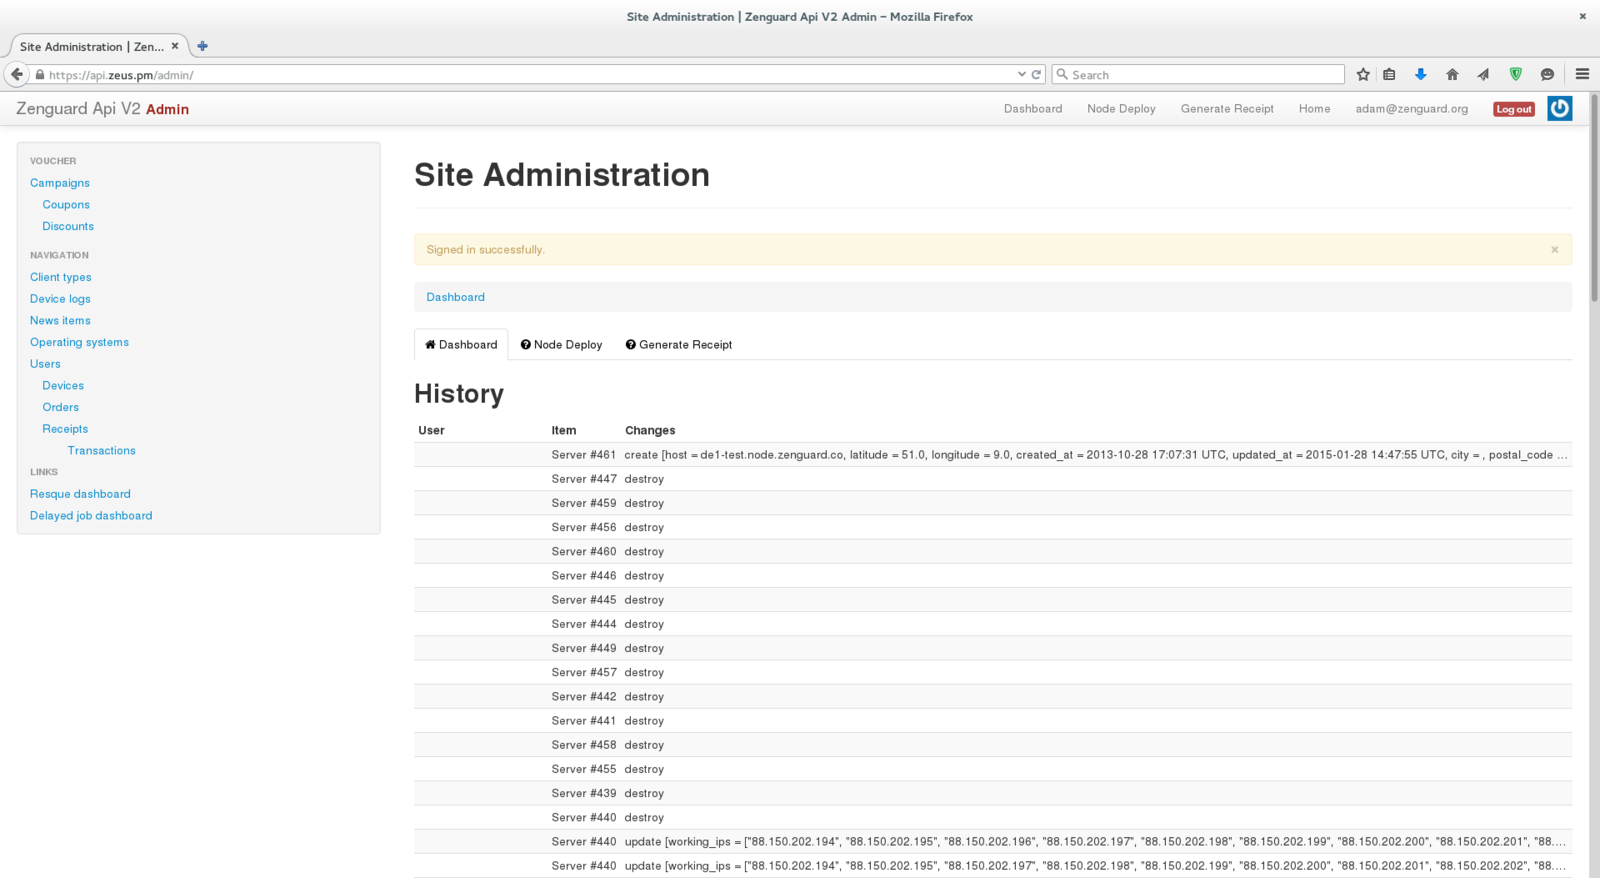Select 'Server #456' history item

pos(583,527)
